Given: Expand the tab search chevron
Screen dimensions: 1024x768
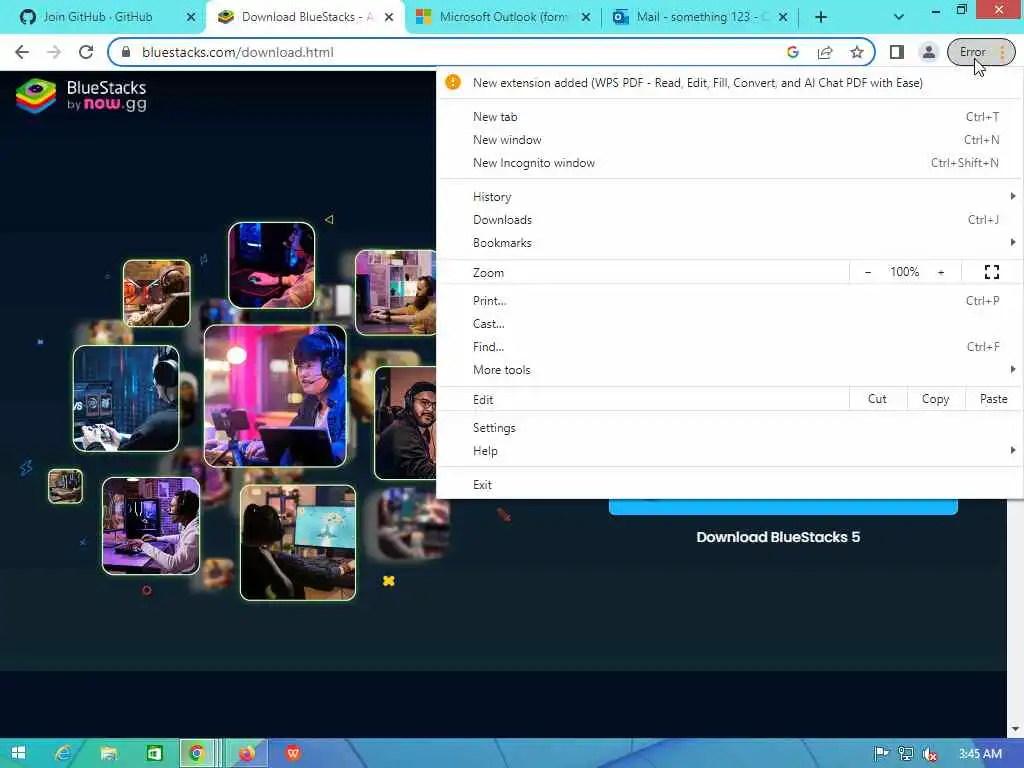Looking at the screenshot, I should pyautogui.click(x=899, y=17).
